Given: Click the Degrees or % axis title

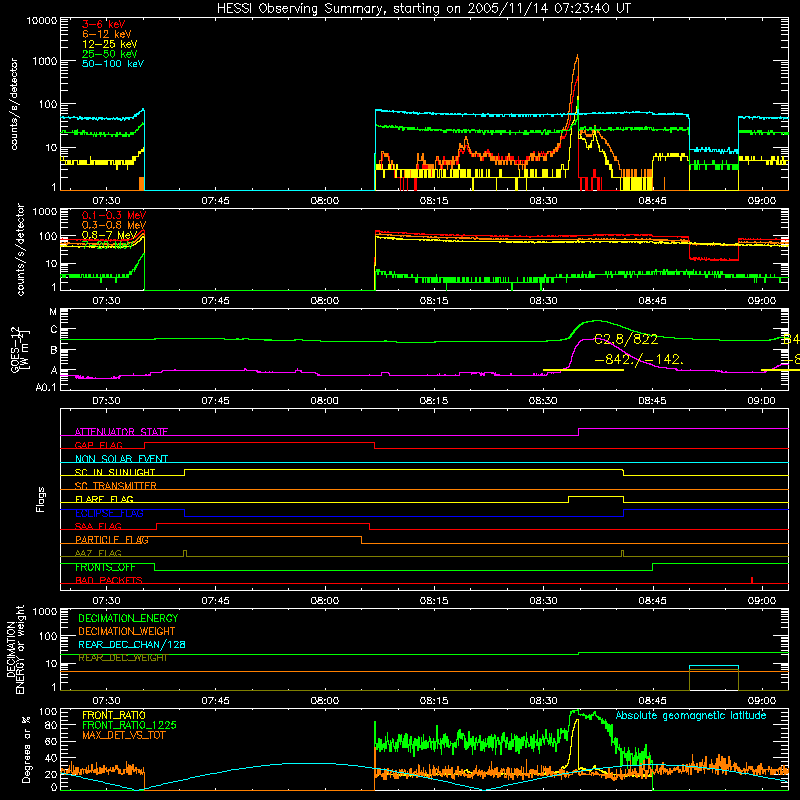Looking at the screenshot, I should click(26, 749).
